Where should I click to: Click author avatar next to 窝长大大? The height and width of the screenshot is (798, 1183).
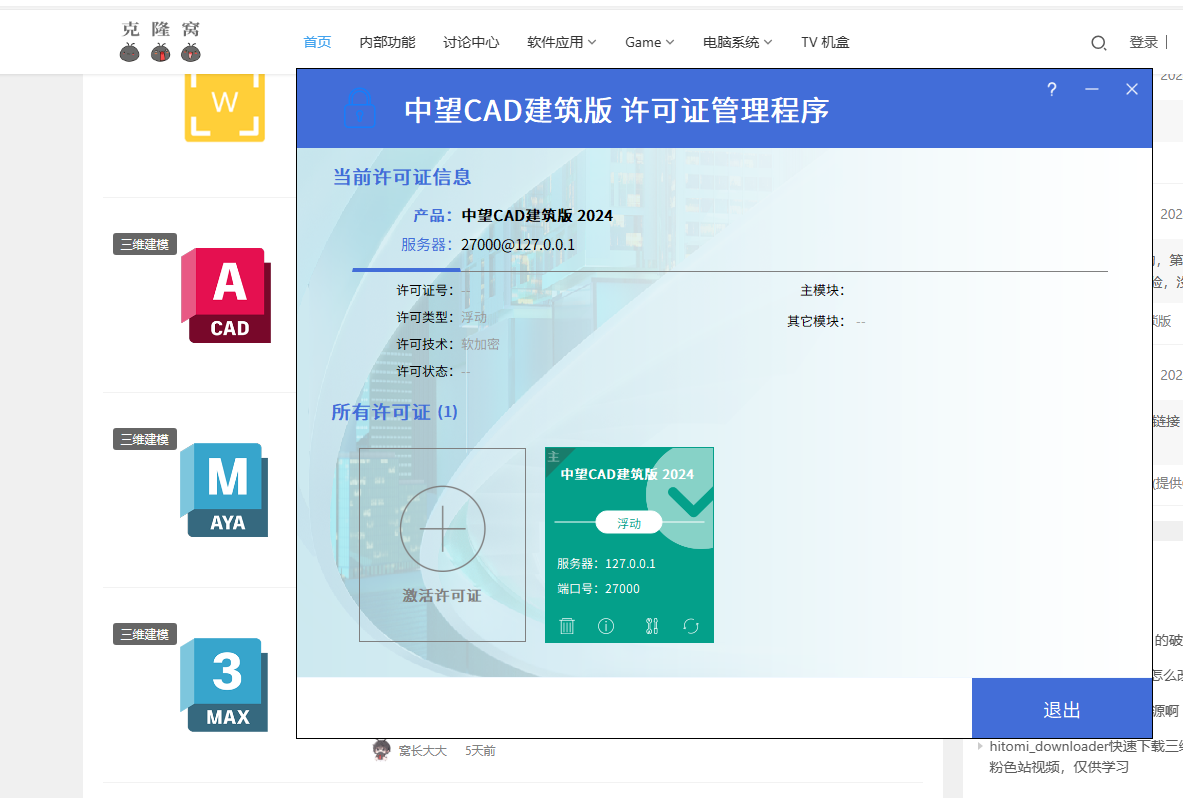point(382,750)
